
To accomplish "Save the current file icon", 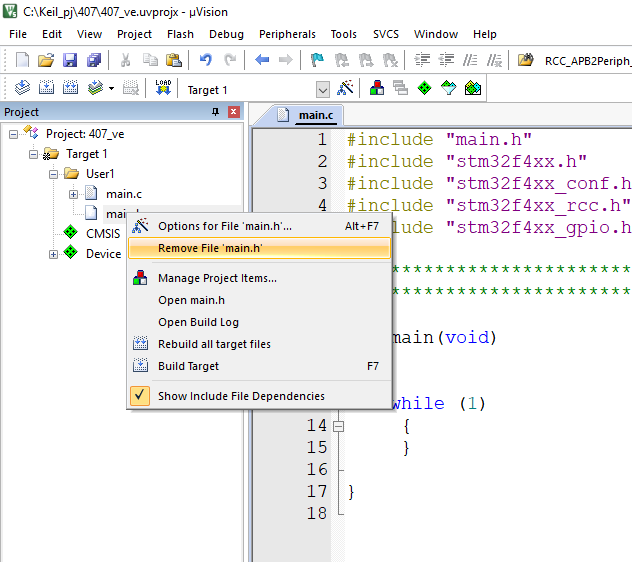I will pos(70,60).
